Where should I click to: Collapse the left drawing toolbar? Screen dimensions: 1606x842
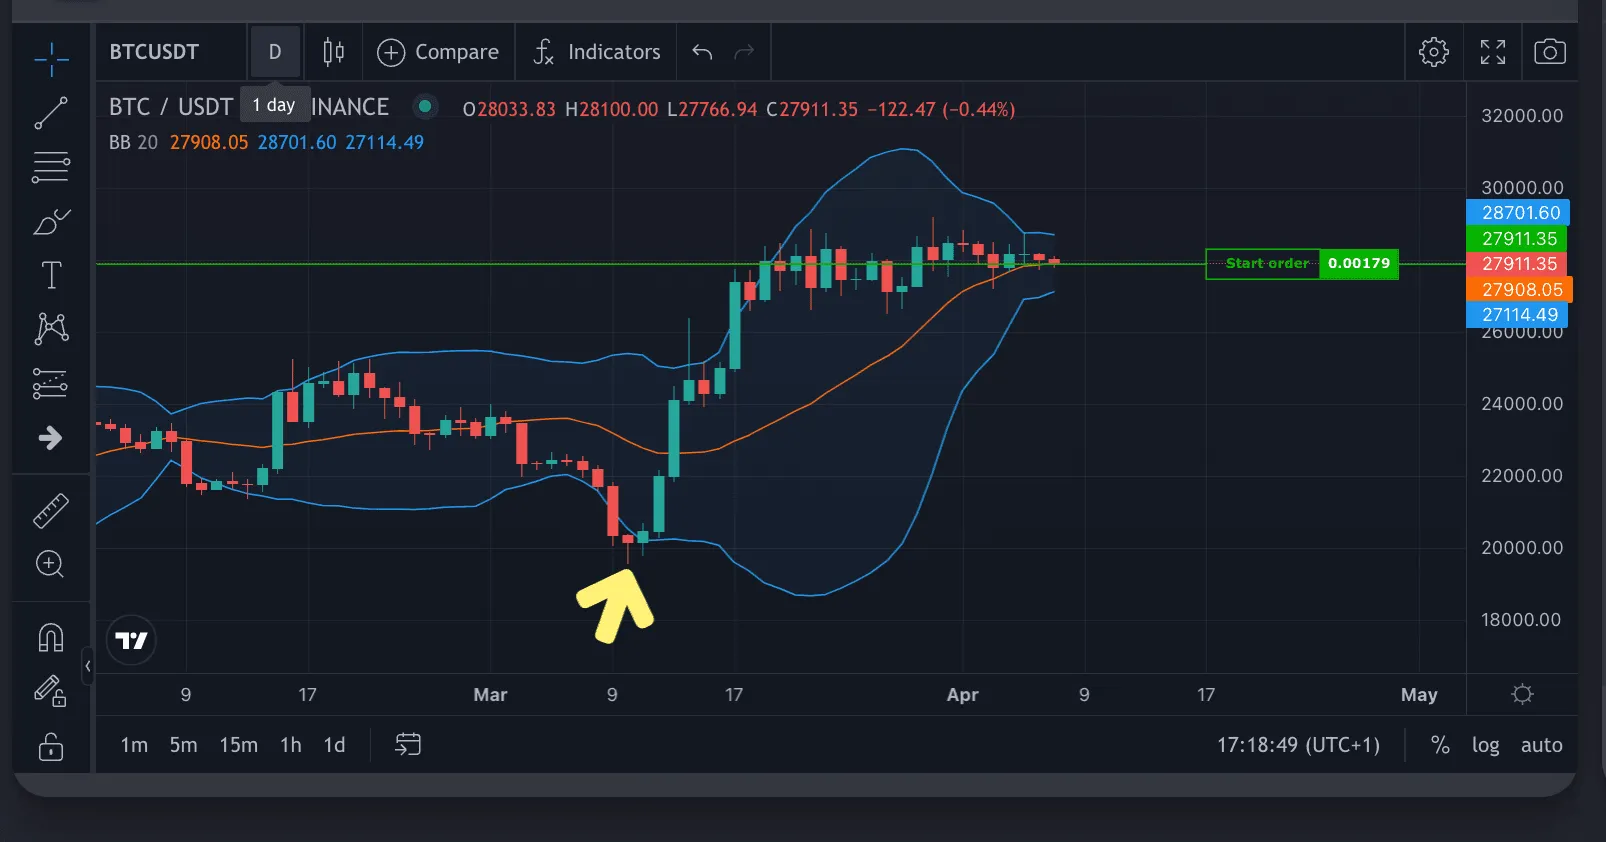(x=88, y=666)
